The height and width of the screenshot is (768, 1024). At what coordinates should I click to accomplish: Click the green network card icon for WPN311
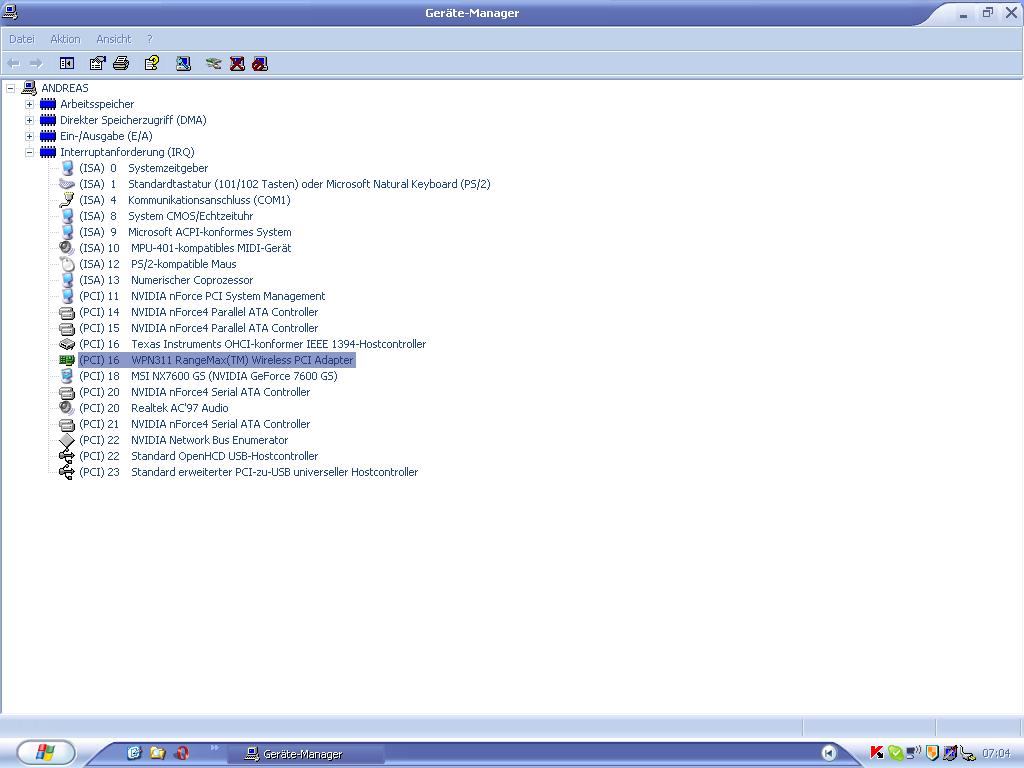(x=67, y=360)
